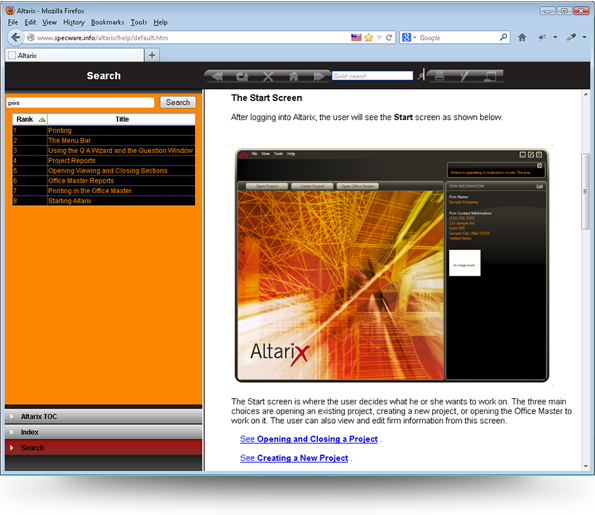
Task: Open See Opening and Closing a Project link
Action: coord(309,439)
